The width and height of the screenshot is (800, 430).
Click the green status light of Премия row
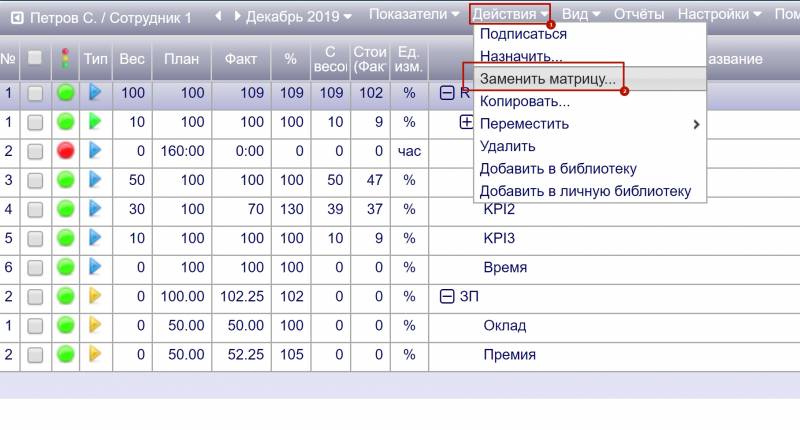65,354
